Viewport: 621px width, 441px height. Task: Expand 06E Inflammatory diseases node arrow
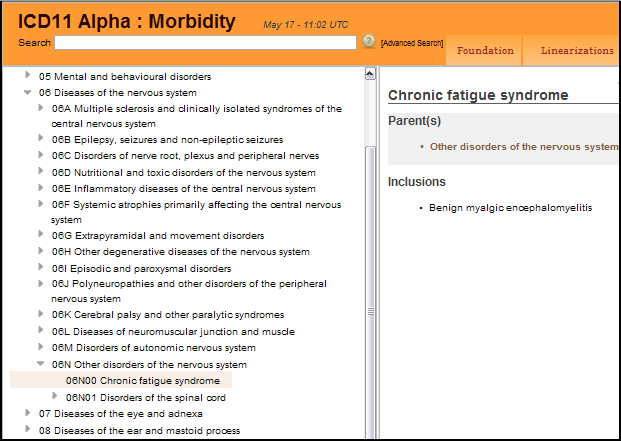[x=41, y=187]
